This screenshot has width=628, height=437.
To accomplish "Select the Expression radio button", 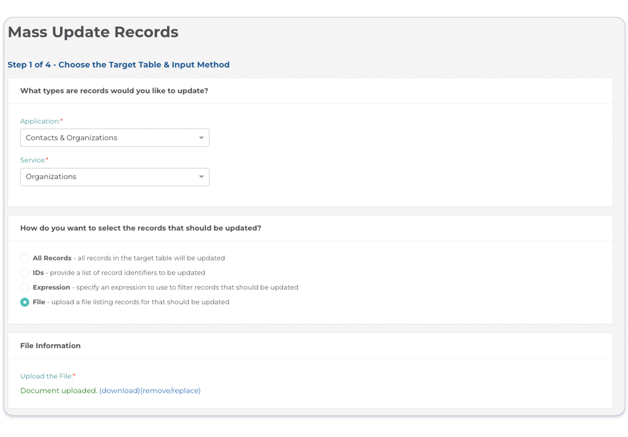I will pos(25,287).
